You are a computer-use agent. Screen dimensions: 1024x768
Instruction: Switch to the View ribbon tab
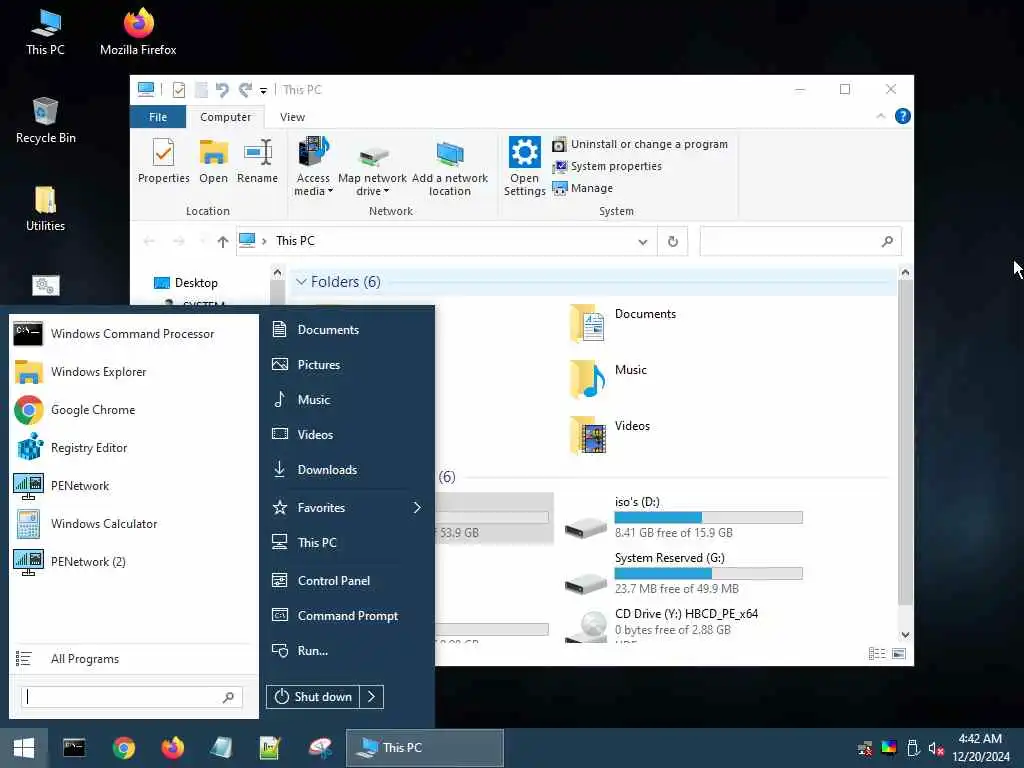(x=293, y=117)
